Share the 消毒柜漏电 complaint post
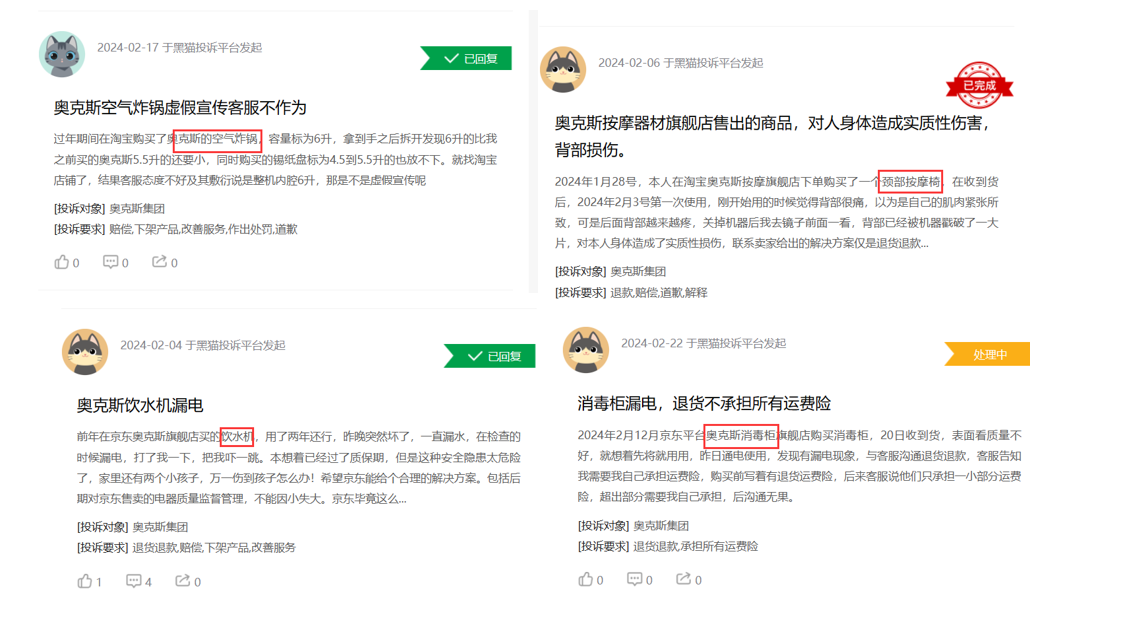Viewport: 1126px width, 617px height. click(688, 579)
